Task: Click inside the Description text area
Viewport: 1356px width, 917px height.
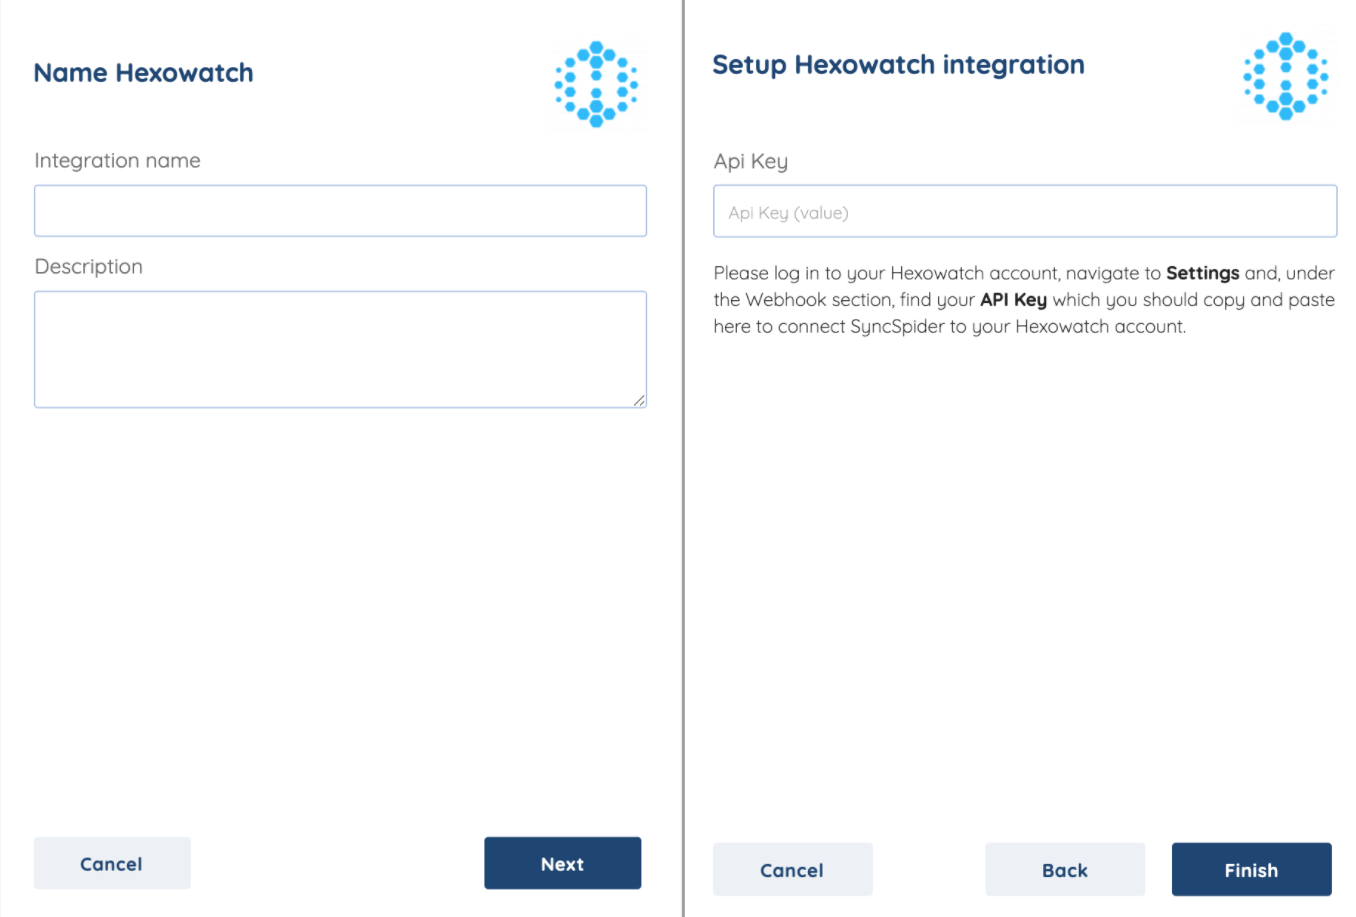Action: point(340,349)
